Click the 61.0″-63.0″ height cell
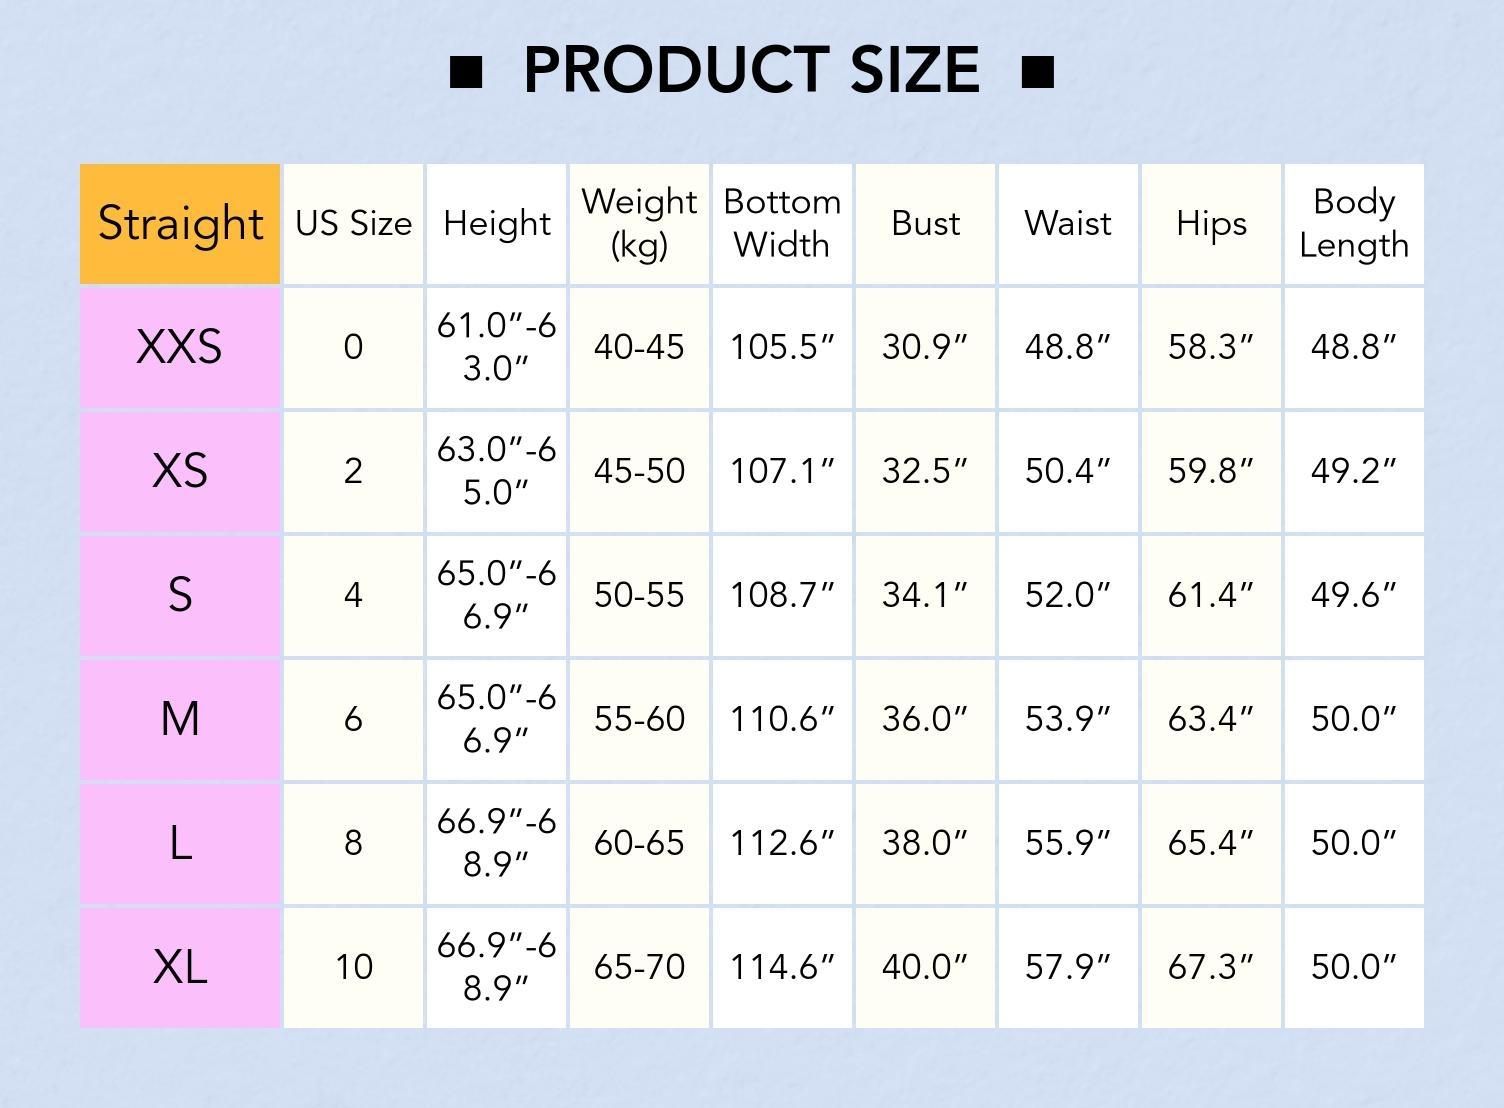 coord(496,347)
